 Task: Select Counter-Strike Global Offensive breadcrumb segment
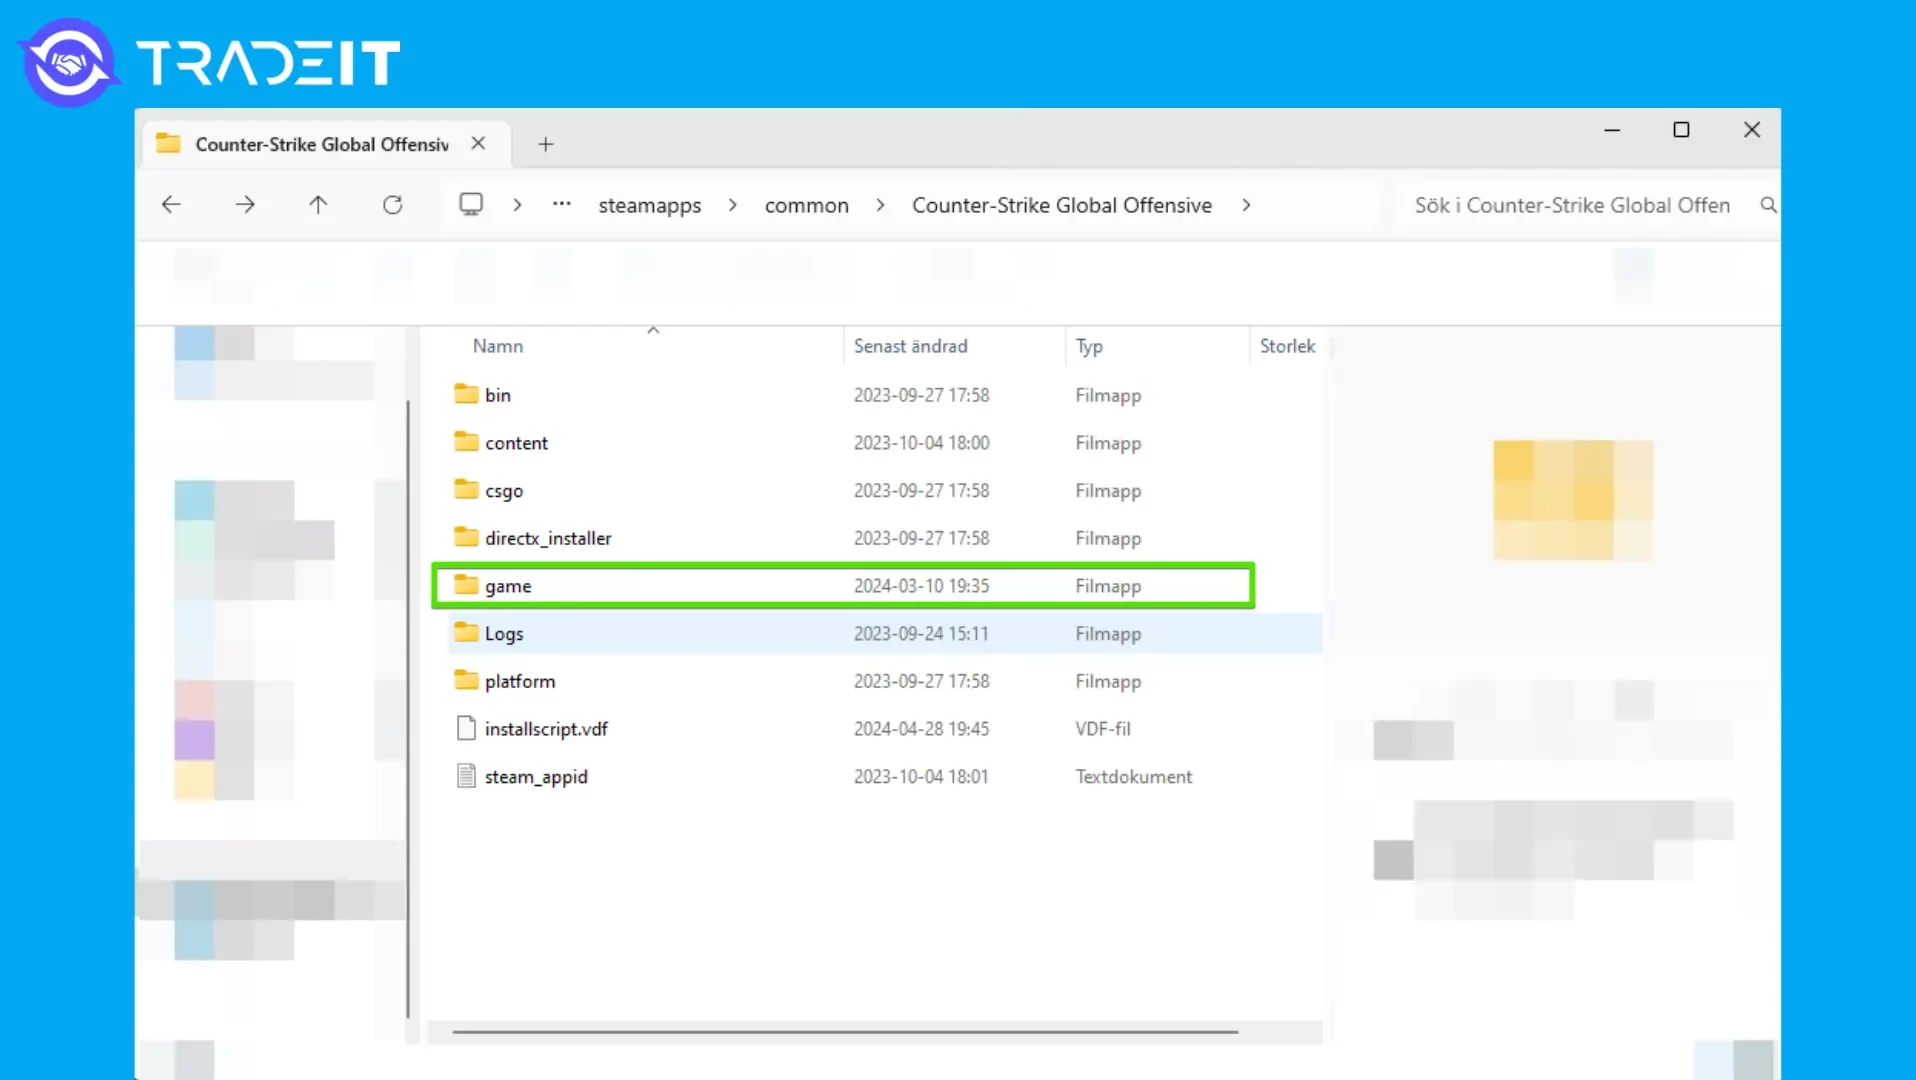(1062, 205)
